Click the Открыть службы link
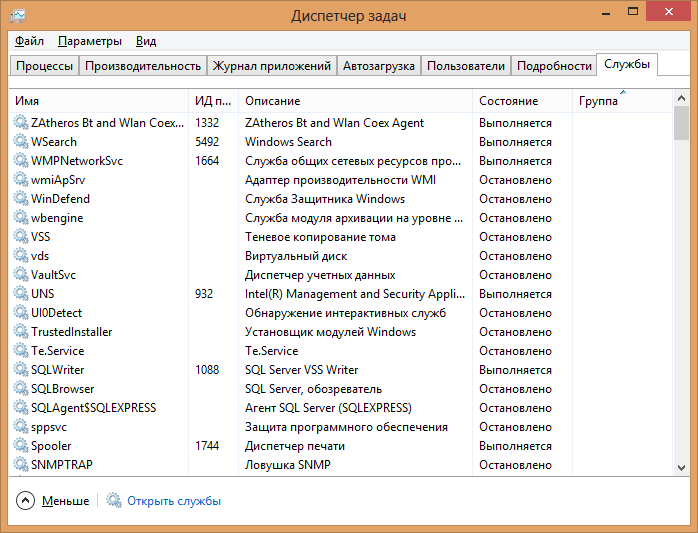This screenshot has width=698, height=533. [x=174, y=501]
